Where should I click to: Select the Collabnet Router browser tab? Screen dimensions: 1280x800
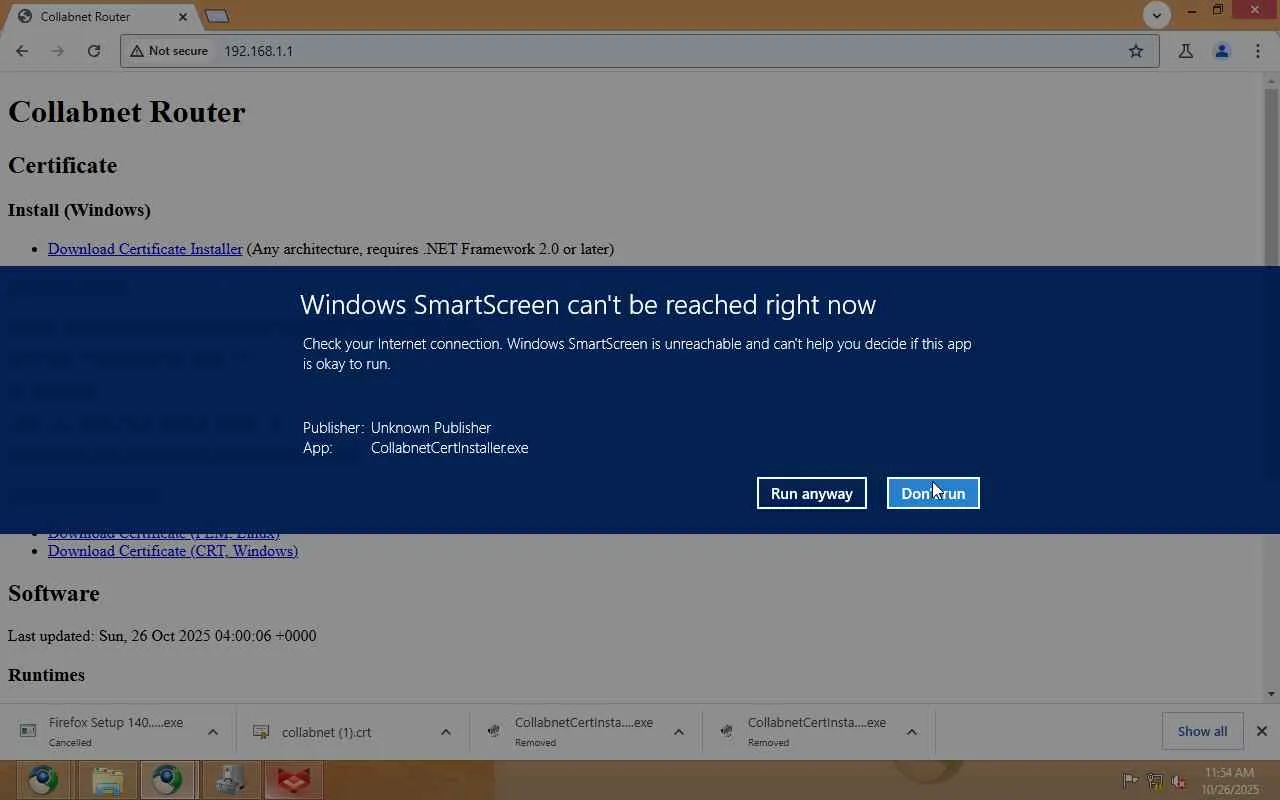(x=100, y=16)
